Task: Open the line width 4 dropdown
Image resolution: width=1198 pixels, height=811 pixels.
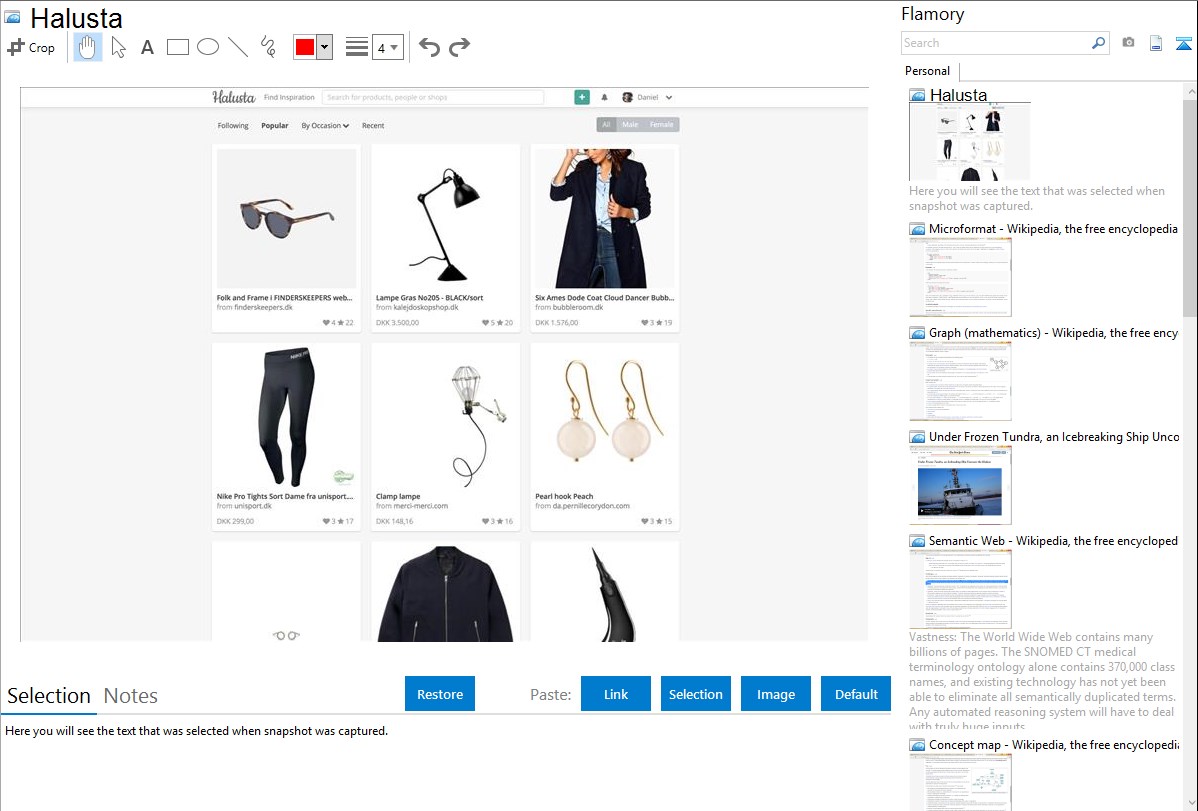Action: (x=387, y=47)
